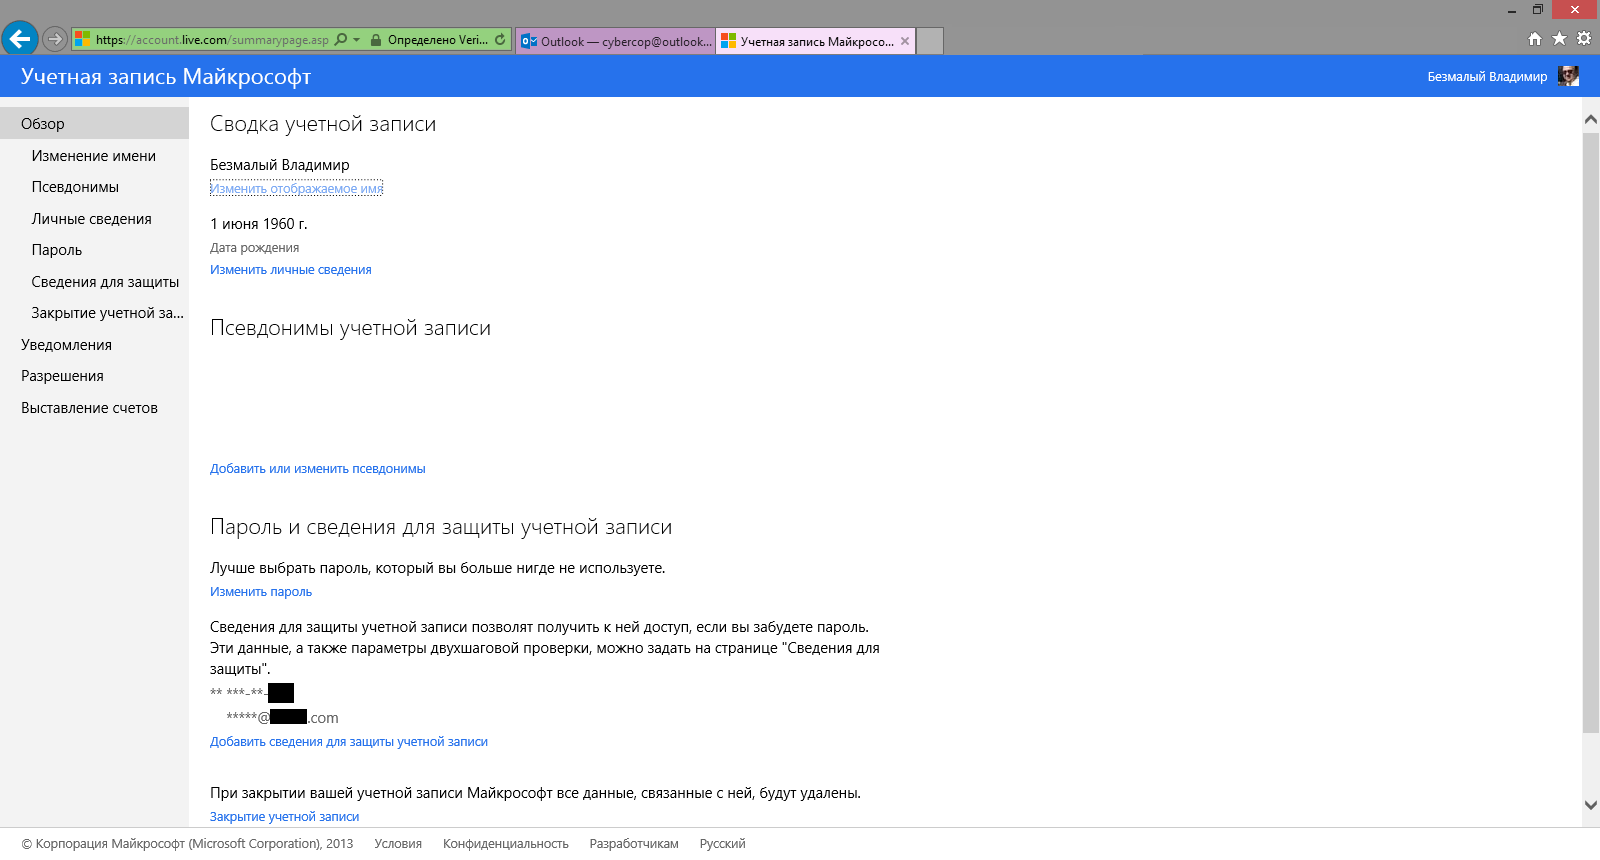Click Добавить или изменить псевдонимы link
The image size is (1600, 860).
point(317,469)
